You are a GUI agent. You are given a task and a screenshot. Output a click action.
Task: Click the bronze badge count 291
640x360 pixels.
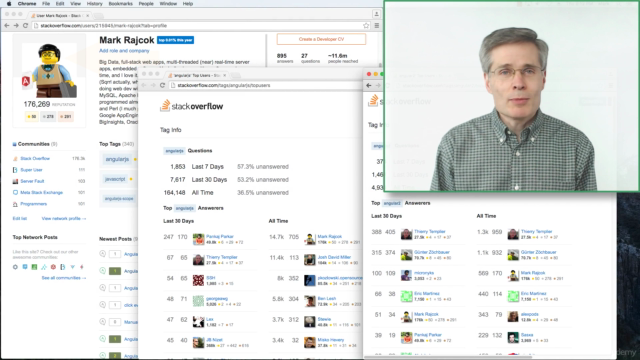tap(65, 117)
